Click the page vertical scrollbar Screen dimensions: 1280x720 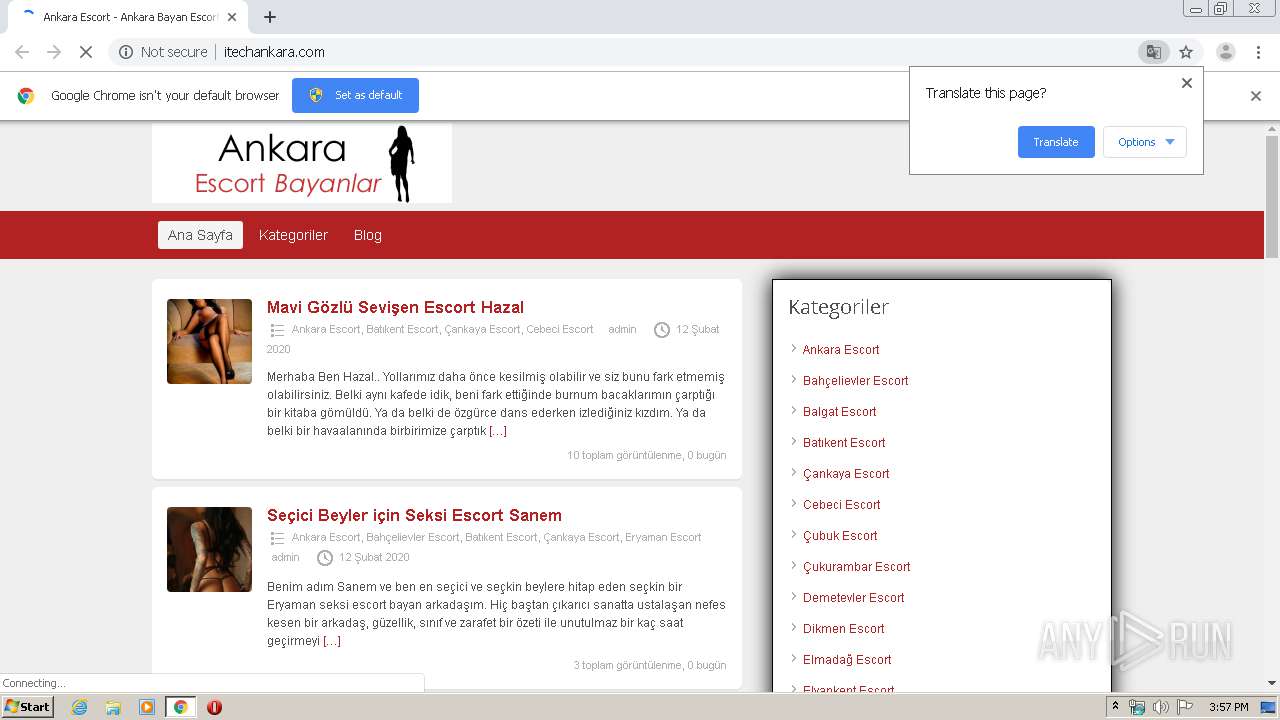1272,195
